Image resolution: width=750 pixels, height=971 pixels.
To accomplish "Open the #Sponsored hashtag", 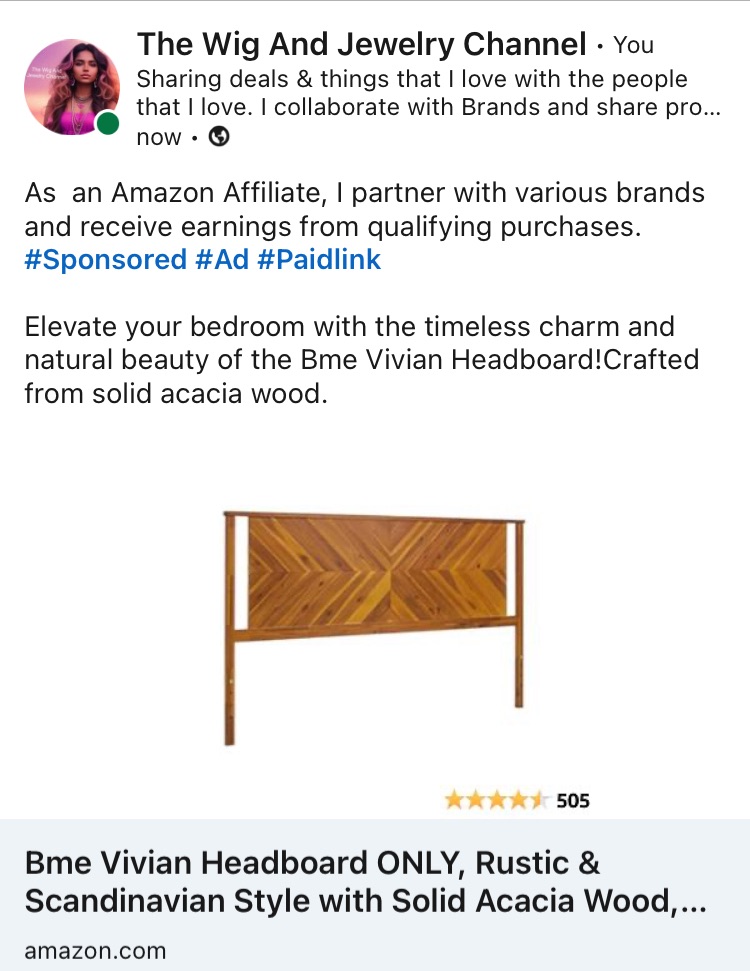I will [105, 260].
